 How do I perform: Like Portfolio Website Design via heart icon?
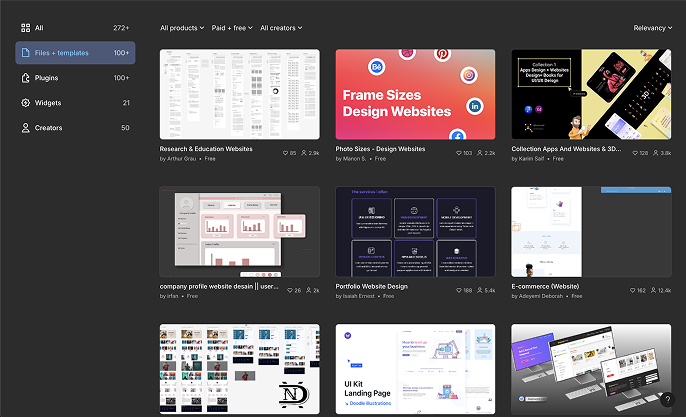(458, 291)
